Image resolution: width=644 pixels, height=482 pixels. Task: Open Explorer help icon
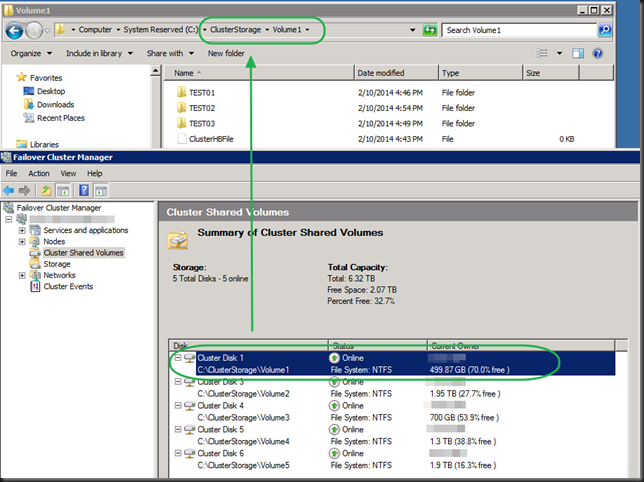coord(598,53)
